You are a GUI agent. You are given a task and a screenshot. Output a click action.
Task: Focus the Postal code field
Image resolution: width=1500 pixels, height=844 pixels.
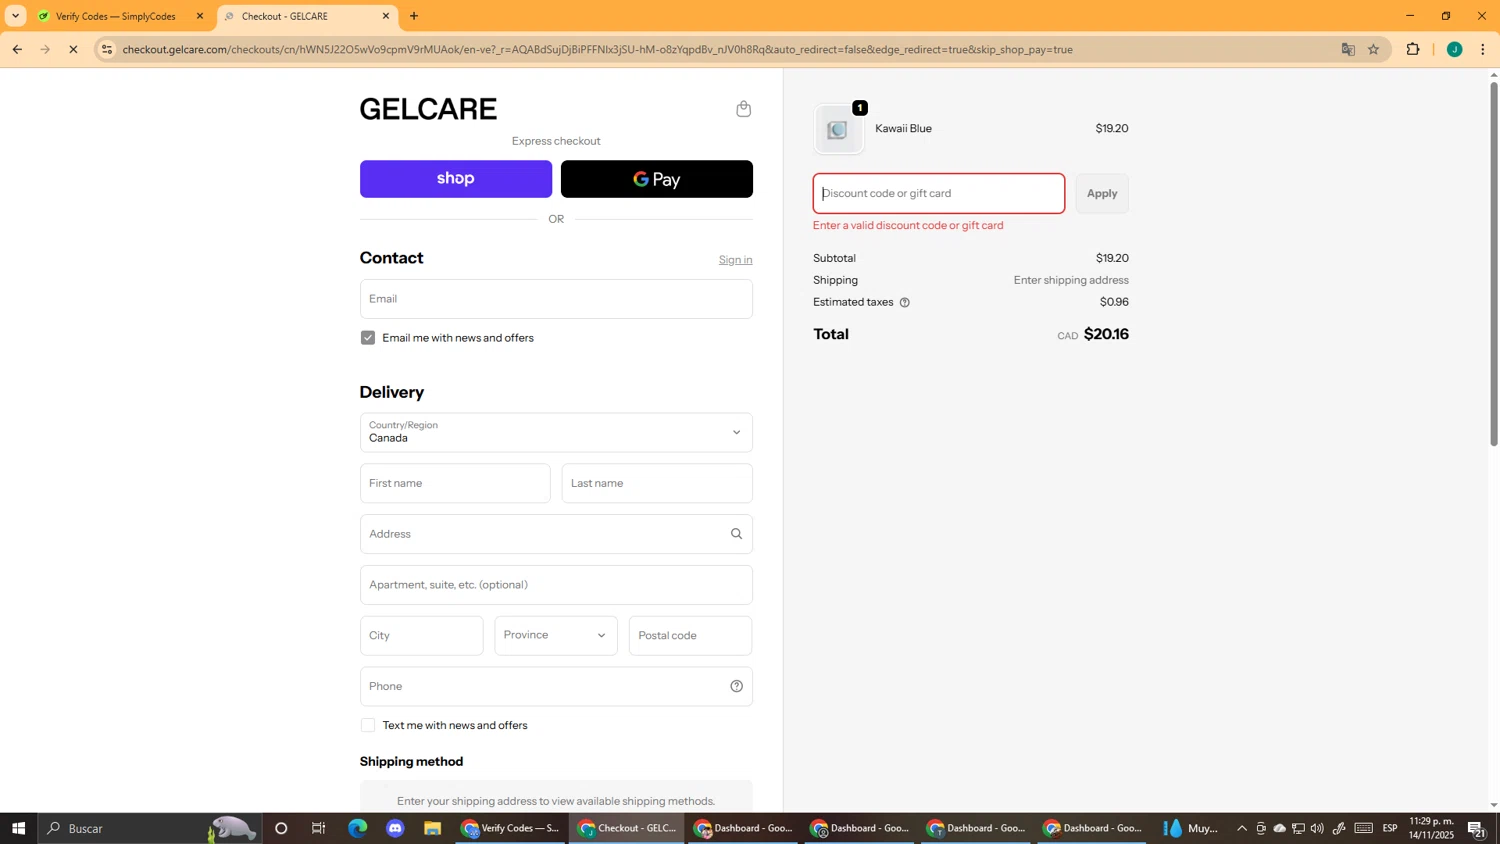tap(690, 636)
